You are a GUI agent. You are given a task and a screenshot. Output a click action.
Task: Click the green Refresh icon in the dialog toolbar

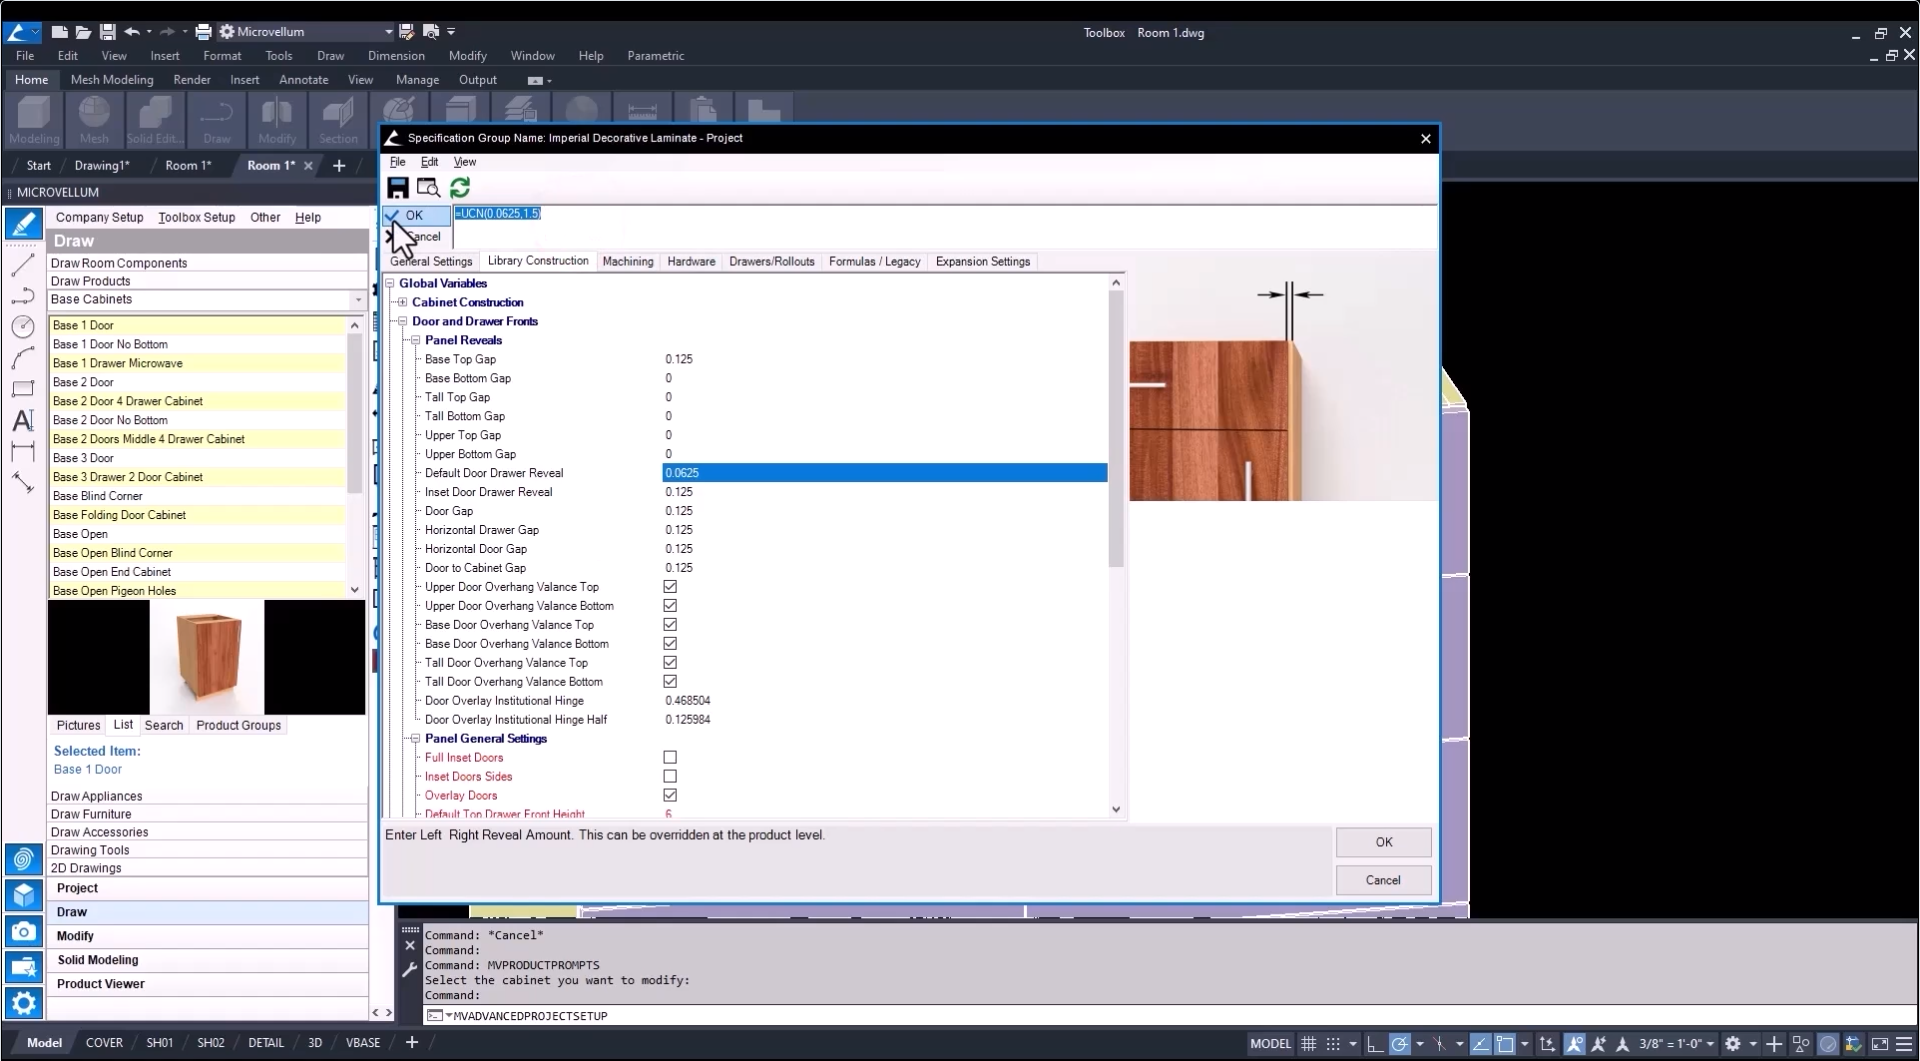click(460, 188)
